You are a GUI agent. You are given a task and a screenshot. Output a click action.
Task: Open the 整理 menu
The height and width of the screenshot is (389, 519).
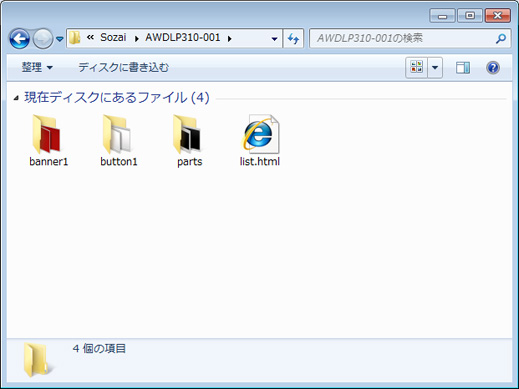(37, 68)
